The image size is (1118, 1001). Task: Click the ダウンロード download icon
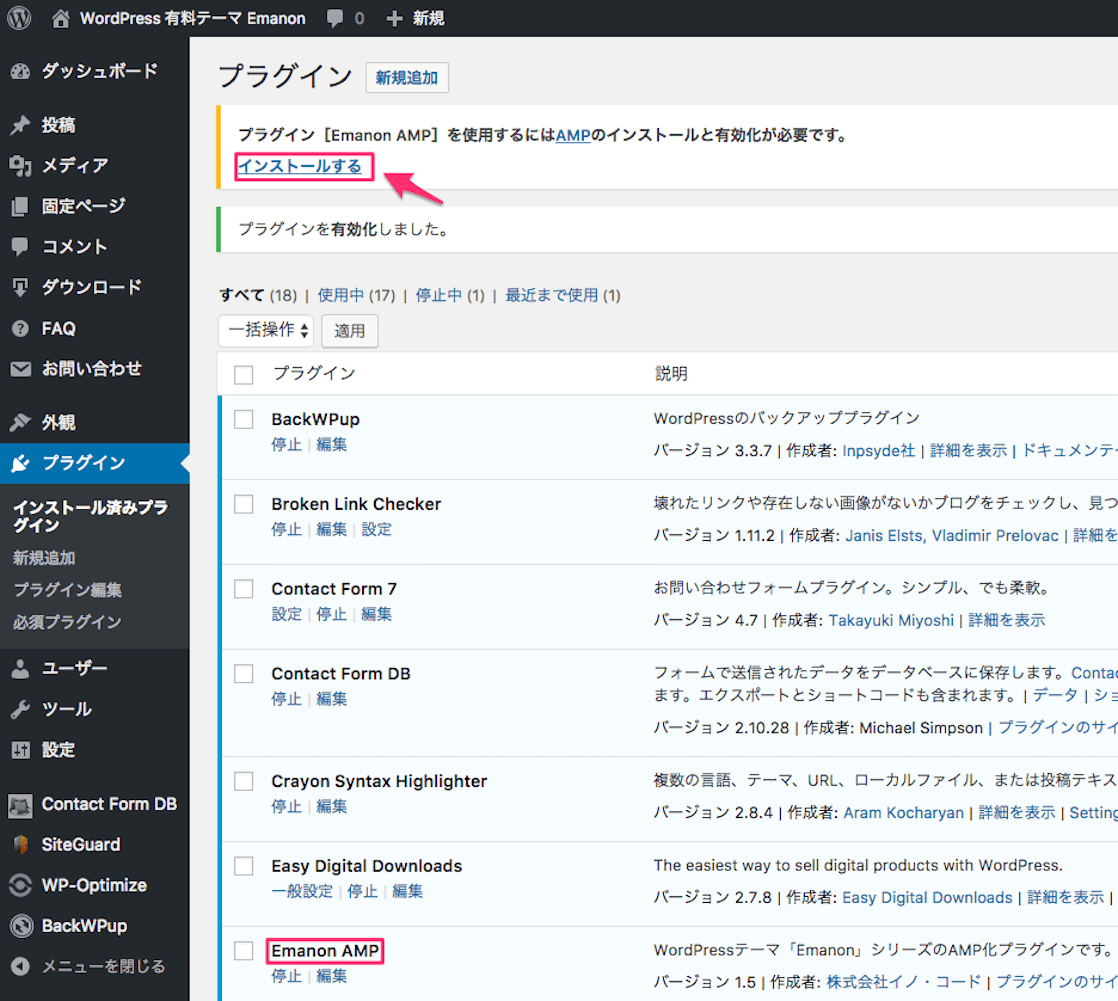(21, 287)
